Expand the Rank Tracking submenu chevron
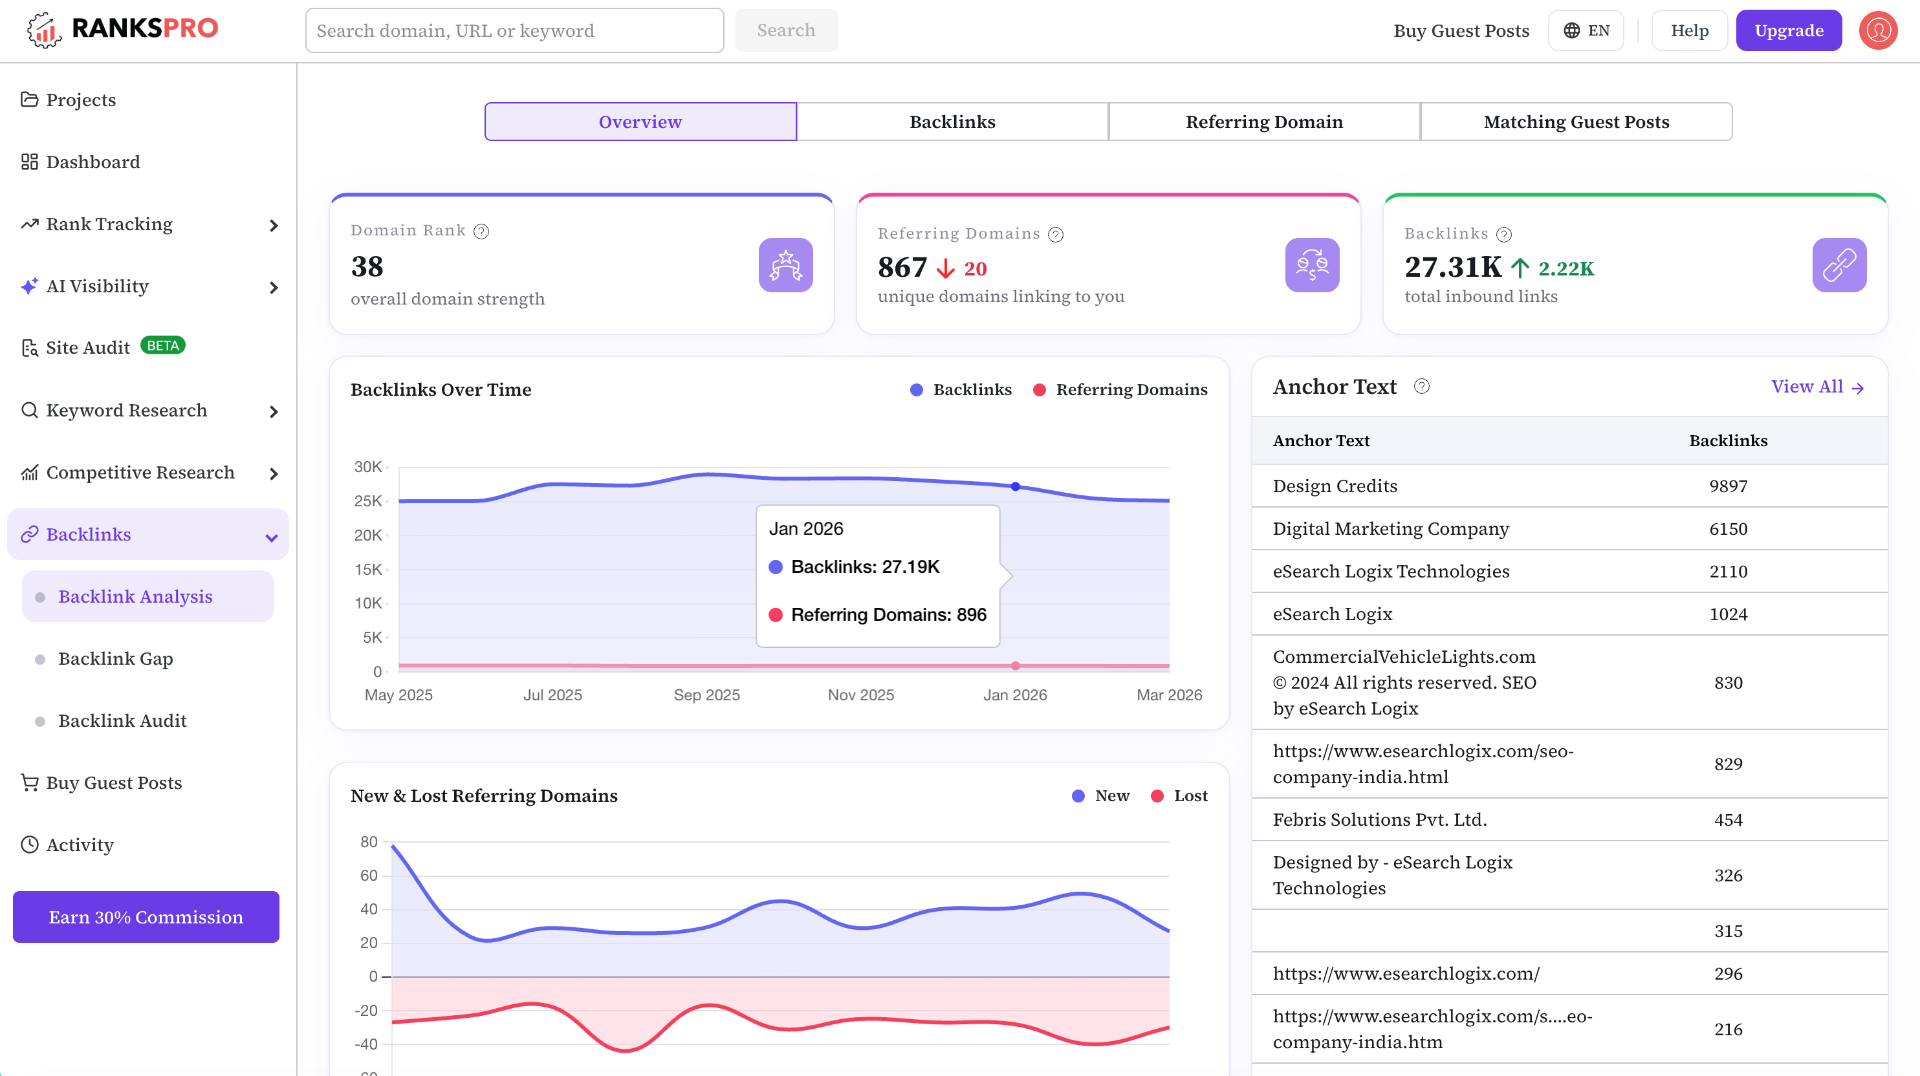The height and width of the screenshot is (1076, 1920). (x=273, y=226)
